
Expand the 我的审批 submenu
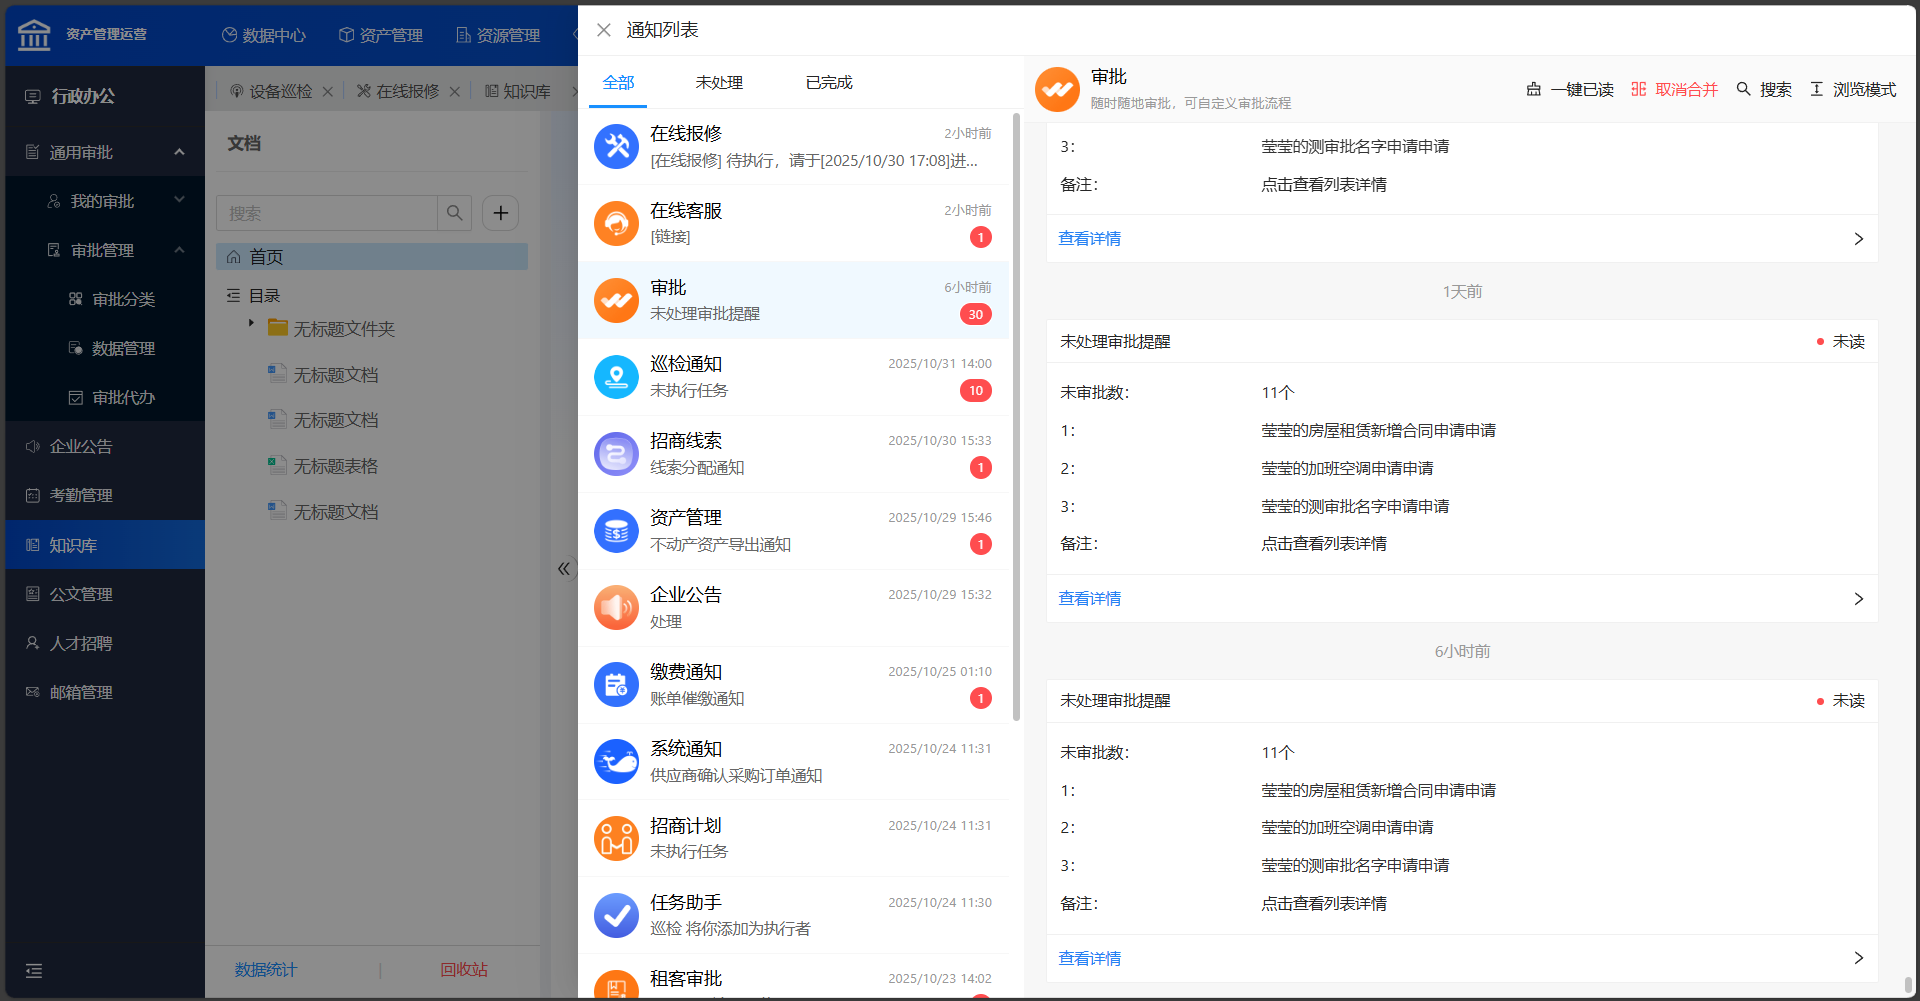(179, 201)
